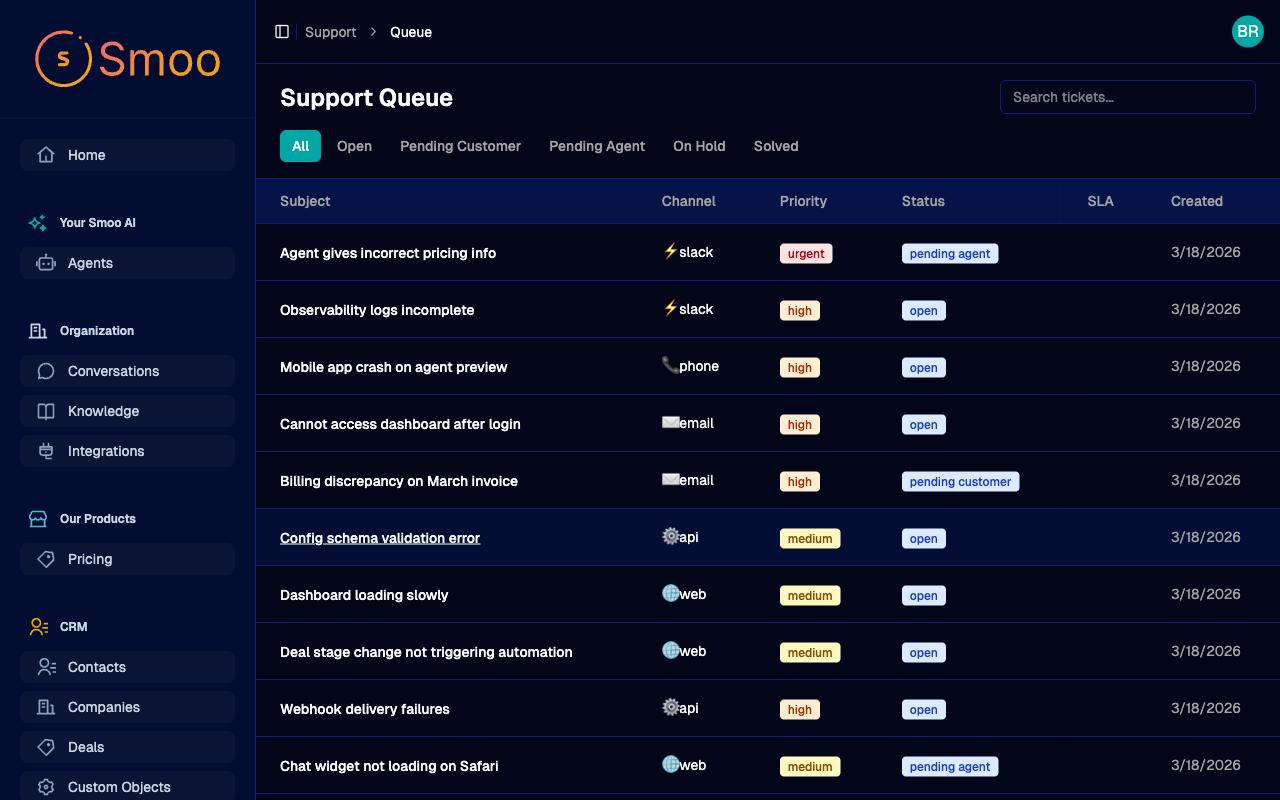Collapse the sidebar with the panel toggle
1280x800 pixels.
pyautogui.click(x=282, y=31)
